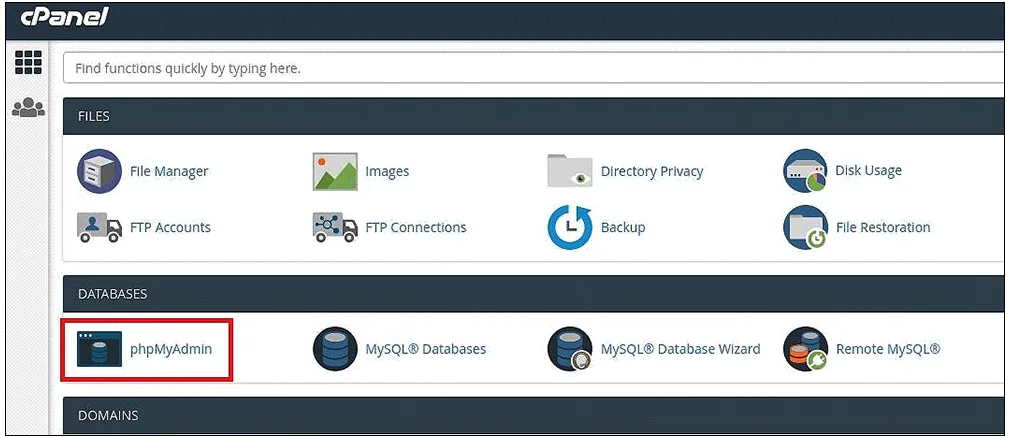Click the Disk Usage icon
Image resolution: width=1010 pixels, height=438 pixels.
805,171
